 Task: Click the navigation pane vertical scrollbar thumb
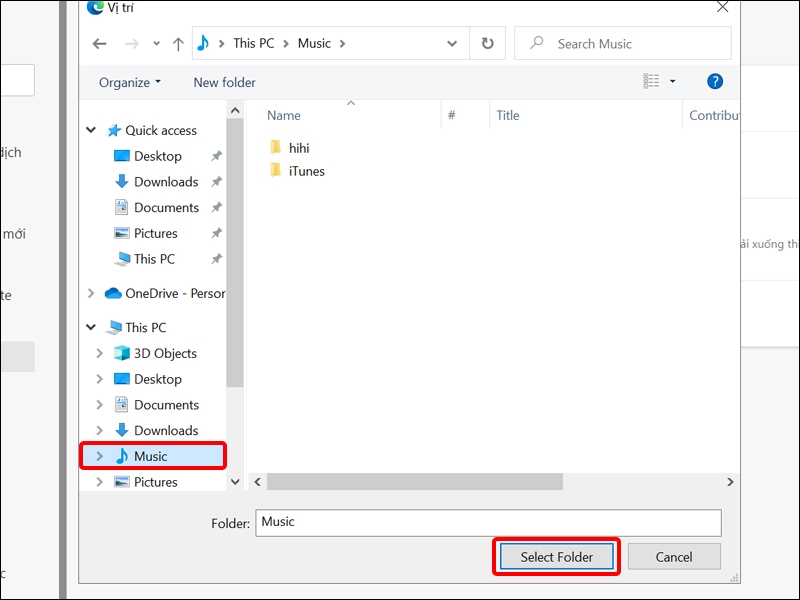[x=235, y=253]
